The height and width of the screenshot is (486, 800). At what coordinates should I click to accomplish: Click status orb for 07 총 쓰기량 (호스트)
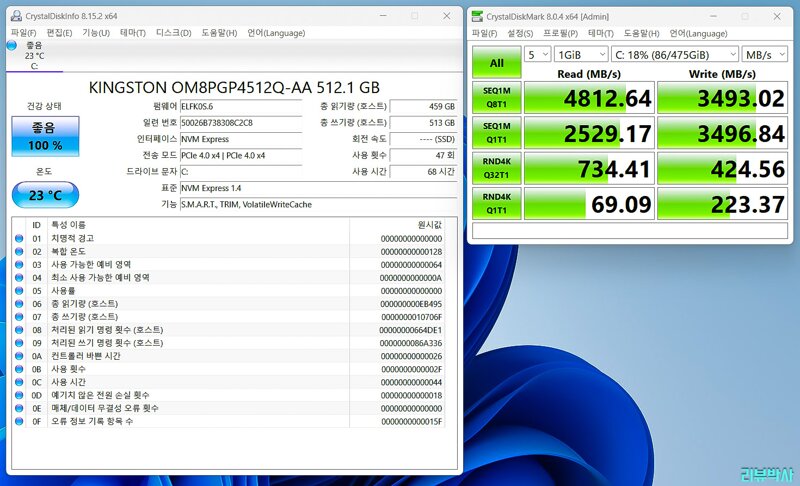(19, 317)
